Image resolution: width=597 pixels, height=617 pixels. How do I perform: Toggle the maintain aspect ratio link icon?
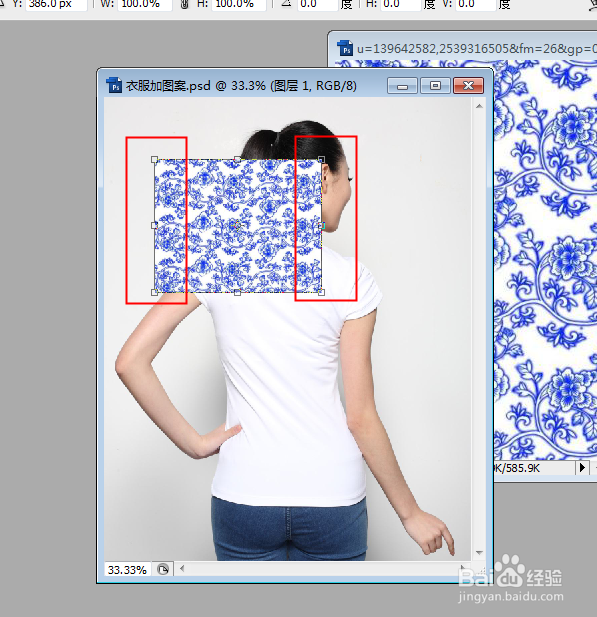(184, 4)
